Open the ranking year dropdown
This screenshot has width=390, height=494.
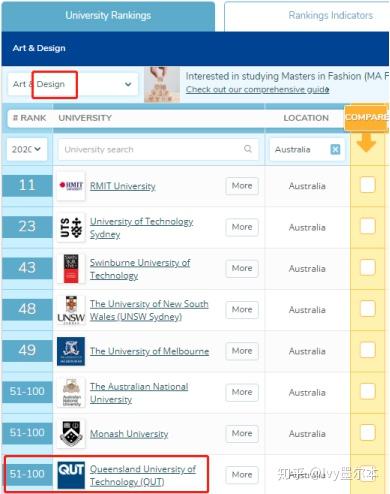27,149
